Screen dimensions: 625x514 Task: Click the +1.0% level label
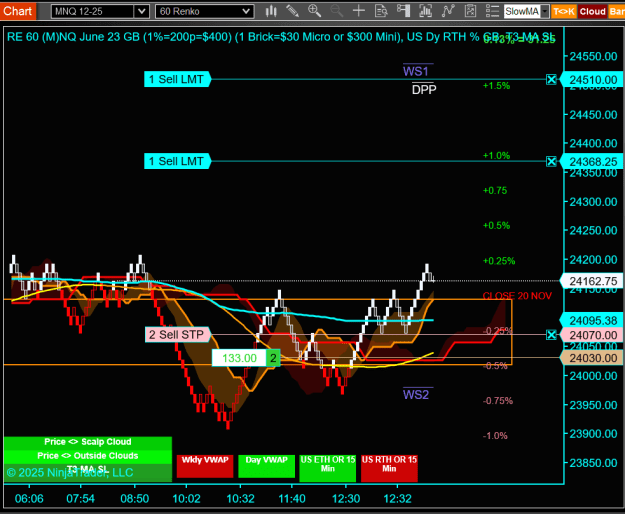pyautogui.click(x=496, y=155)
